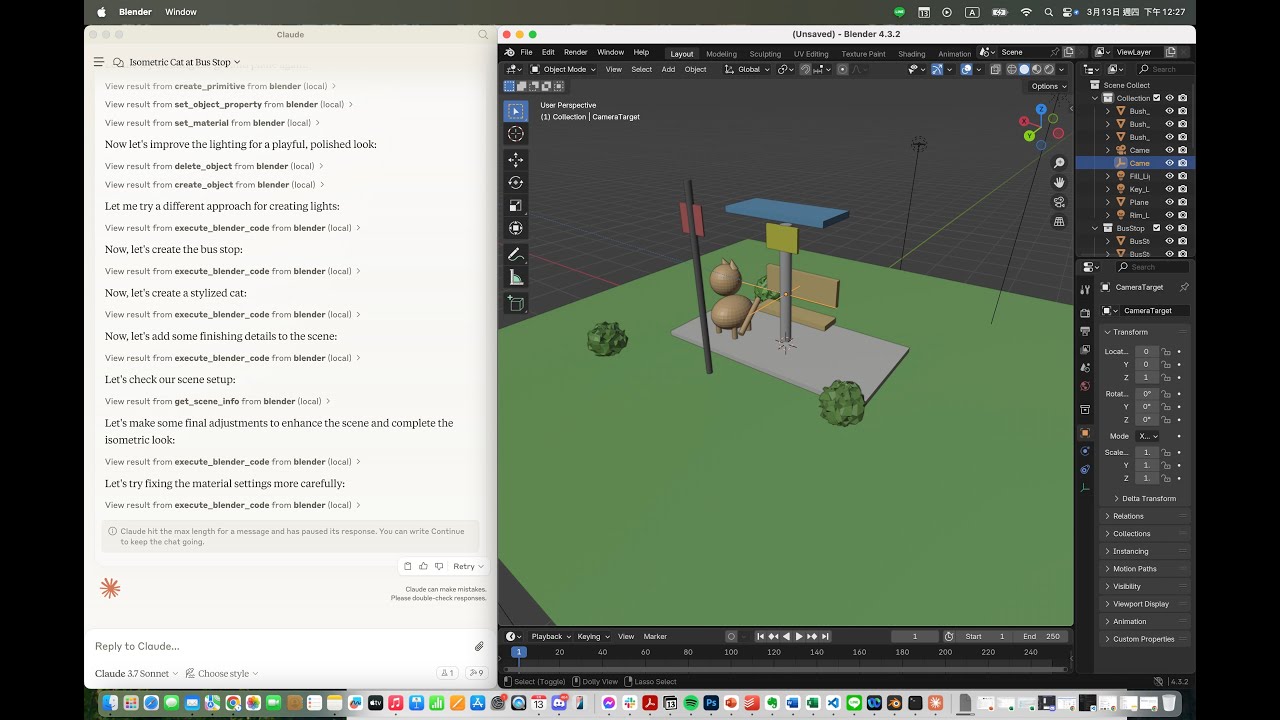Screen dimensions: 1280x720
Task: Toggle viewport X-ray mode
Action: pos(995,69)
